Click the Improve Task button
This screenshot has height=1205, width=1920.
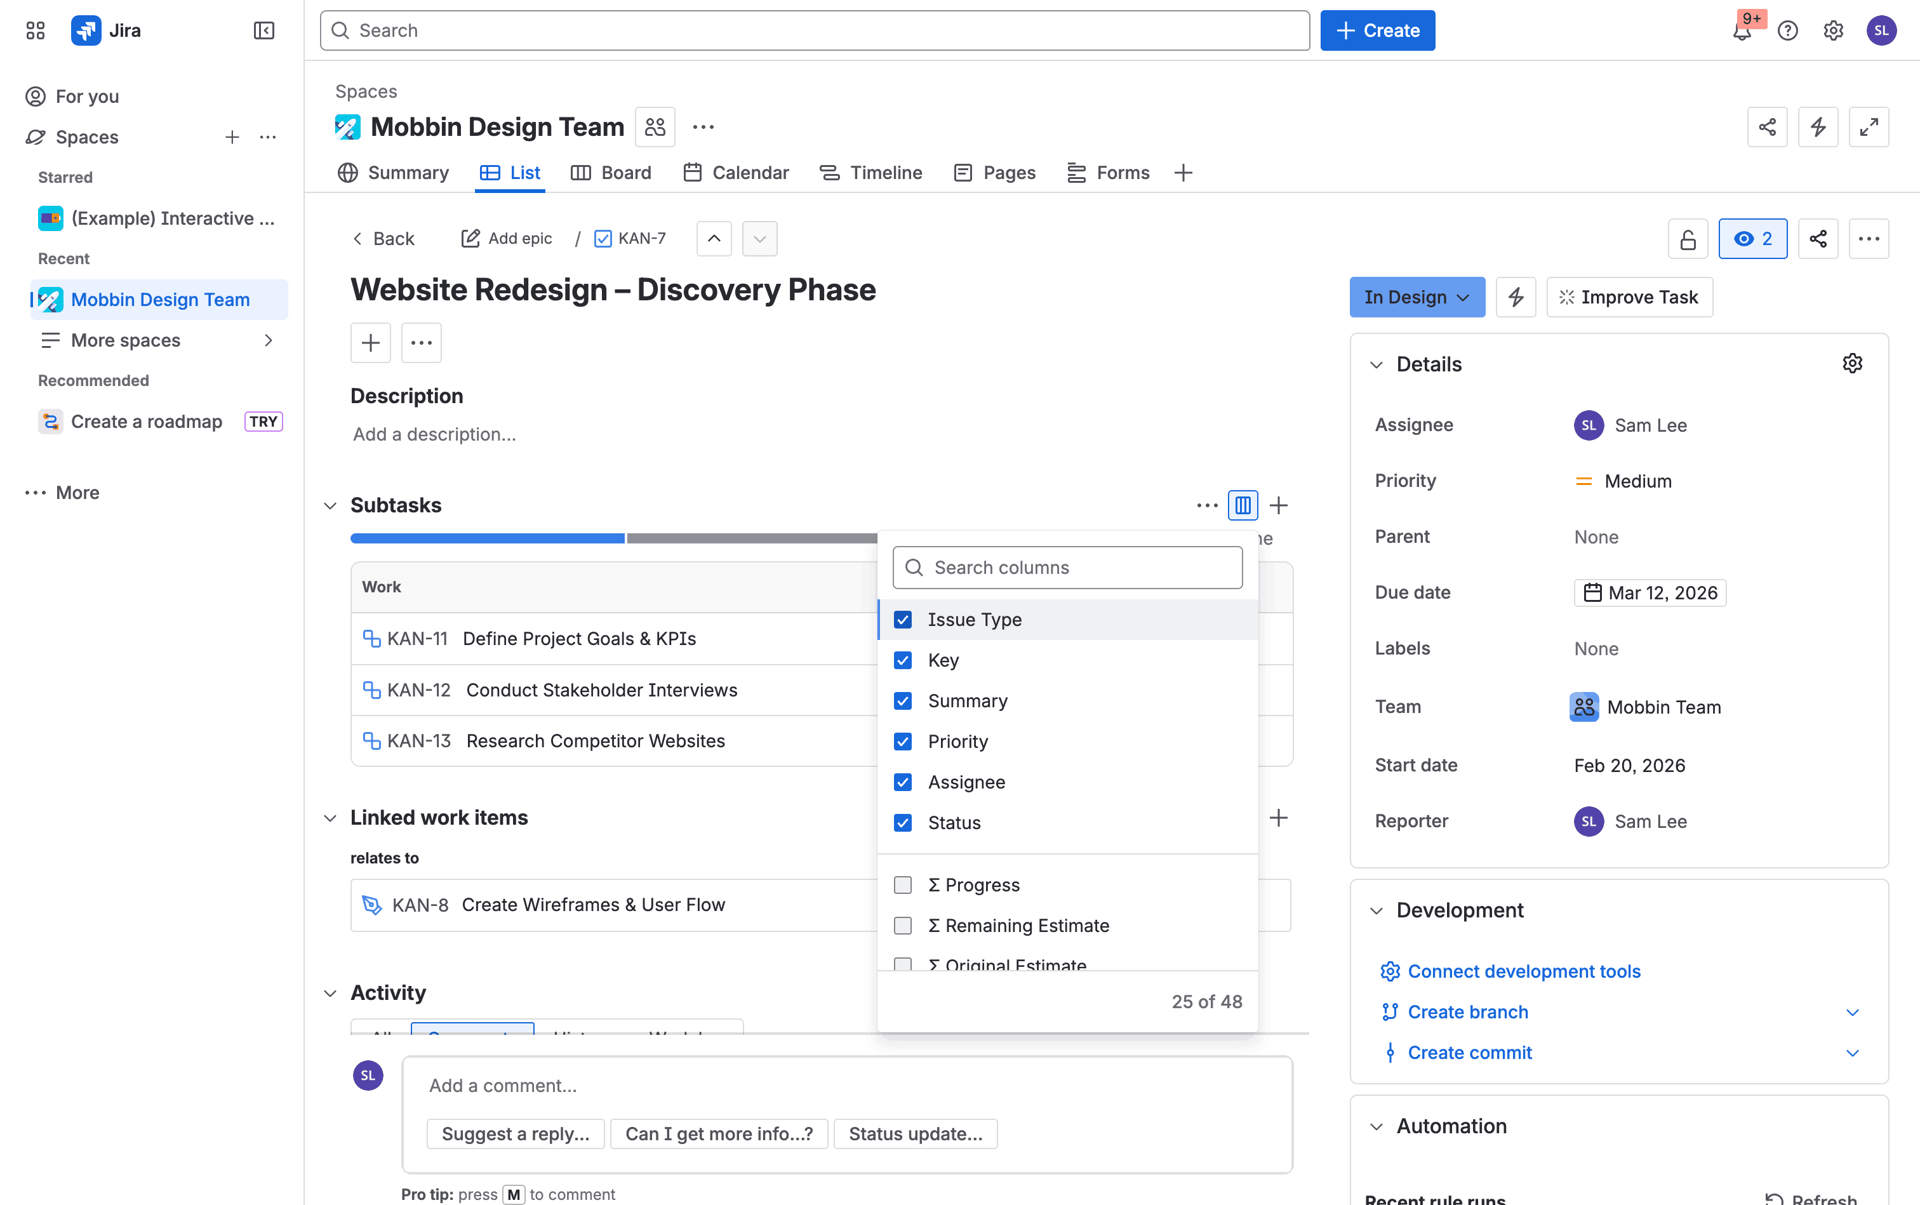pos(1629,297)
